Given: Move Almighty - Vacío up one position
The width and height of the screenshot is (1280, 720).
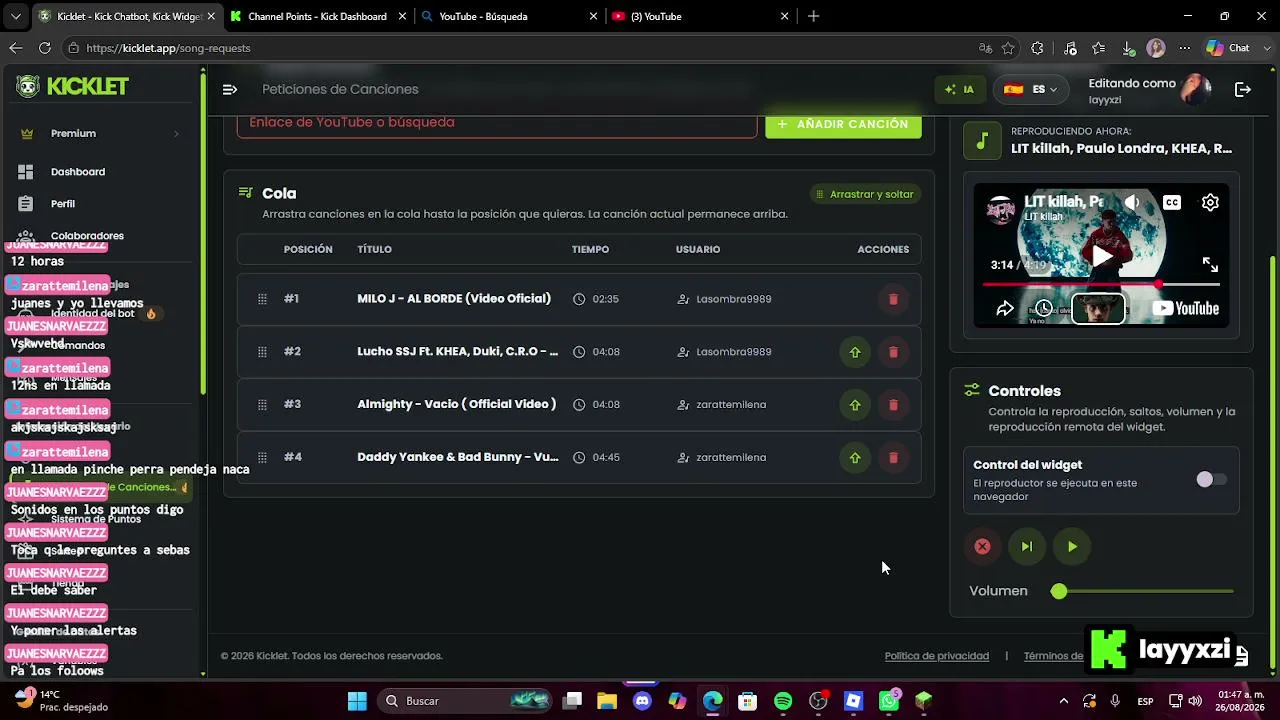Looking at the screenshot, I should 855,405.
